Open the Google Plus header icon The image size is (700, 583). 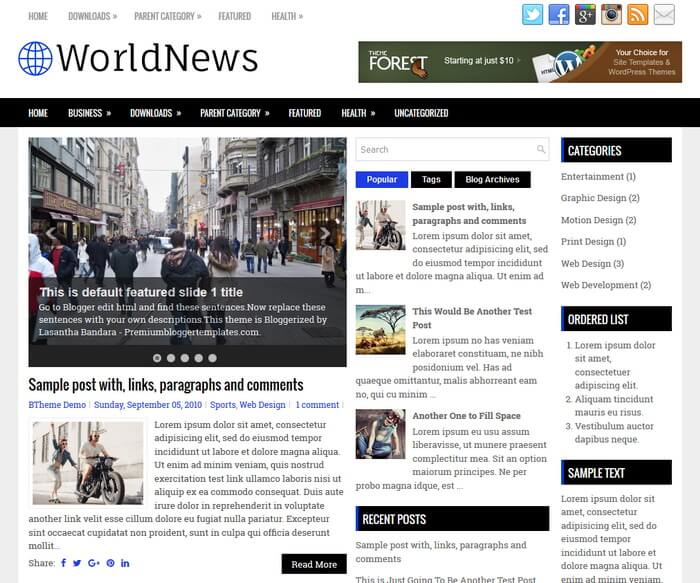coord(585,15)
